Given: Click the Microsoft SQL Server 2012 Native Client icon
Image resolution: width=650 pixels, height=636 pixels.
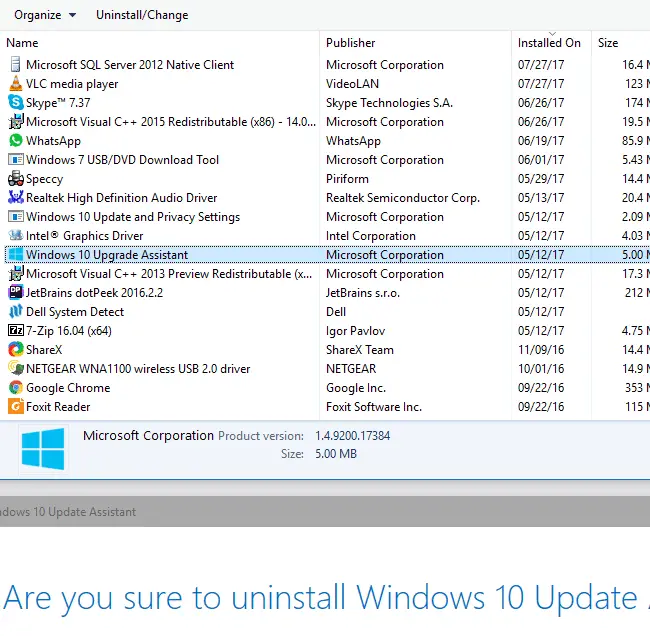Looking at the screenshot, I should click(16, 65).
